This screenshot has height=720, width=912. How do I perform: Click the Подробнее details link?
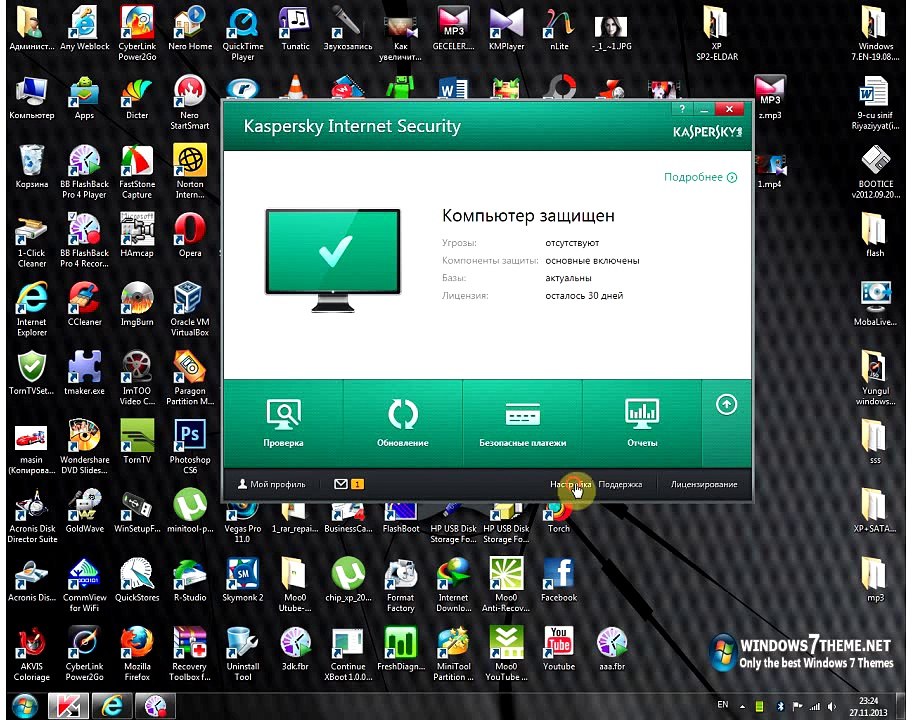click(700, 177)
